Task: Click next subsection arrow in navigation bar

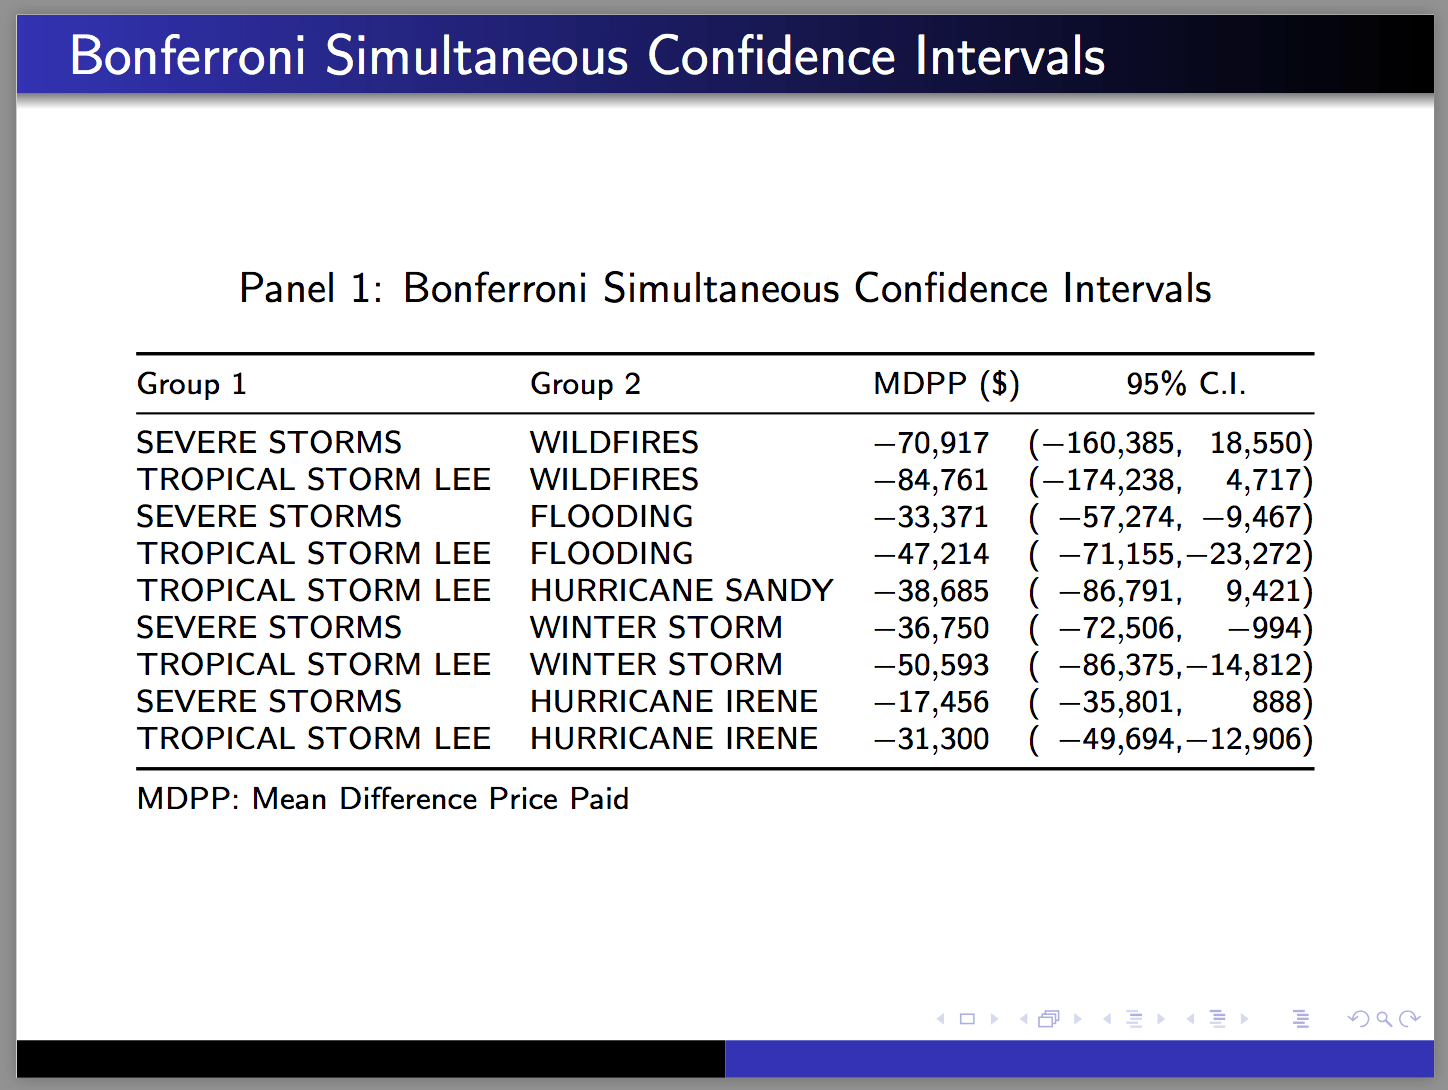Action: point(1161,1019)
